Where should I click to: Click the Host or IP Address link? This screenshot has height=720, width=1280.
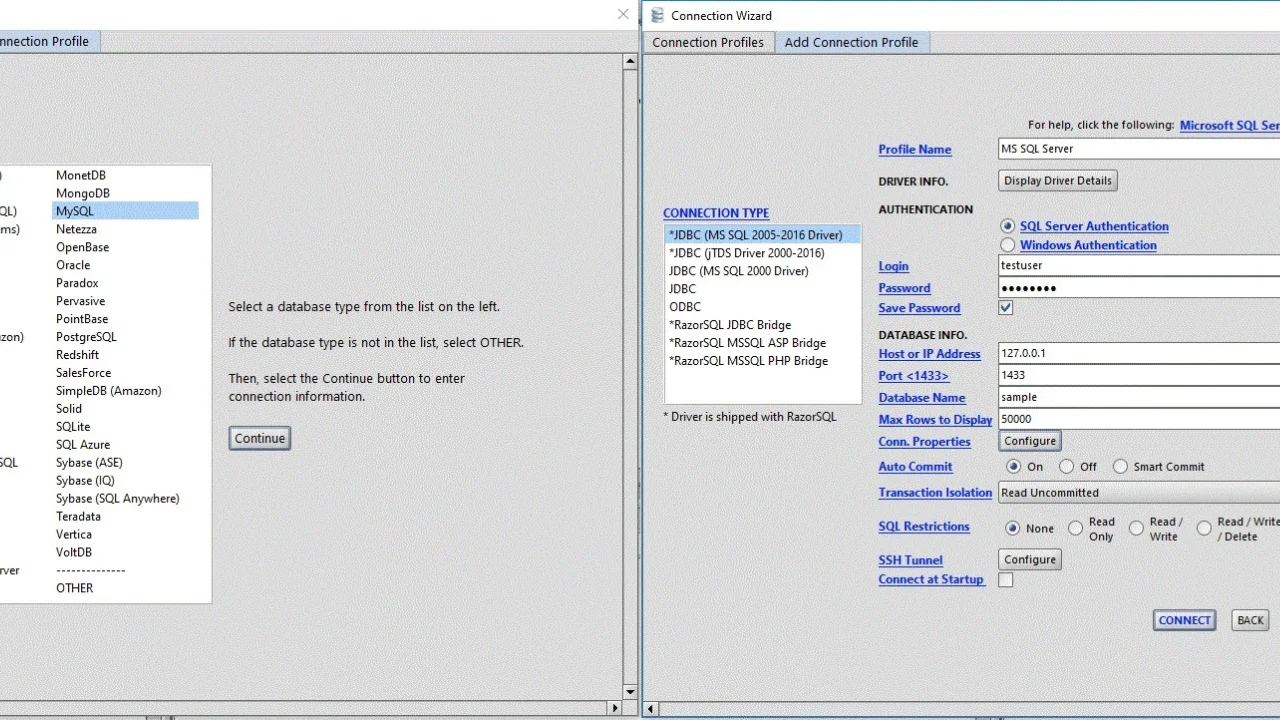(929, 354)
